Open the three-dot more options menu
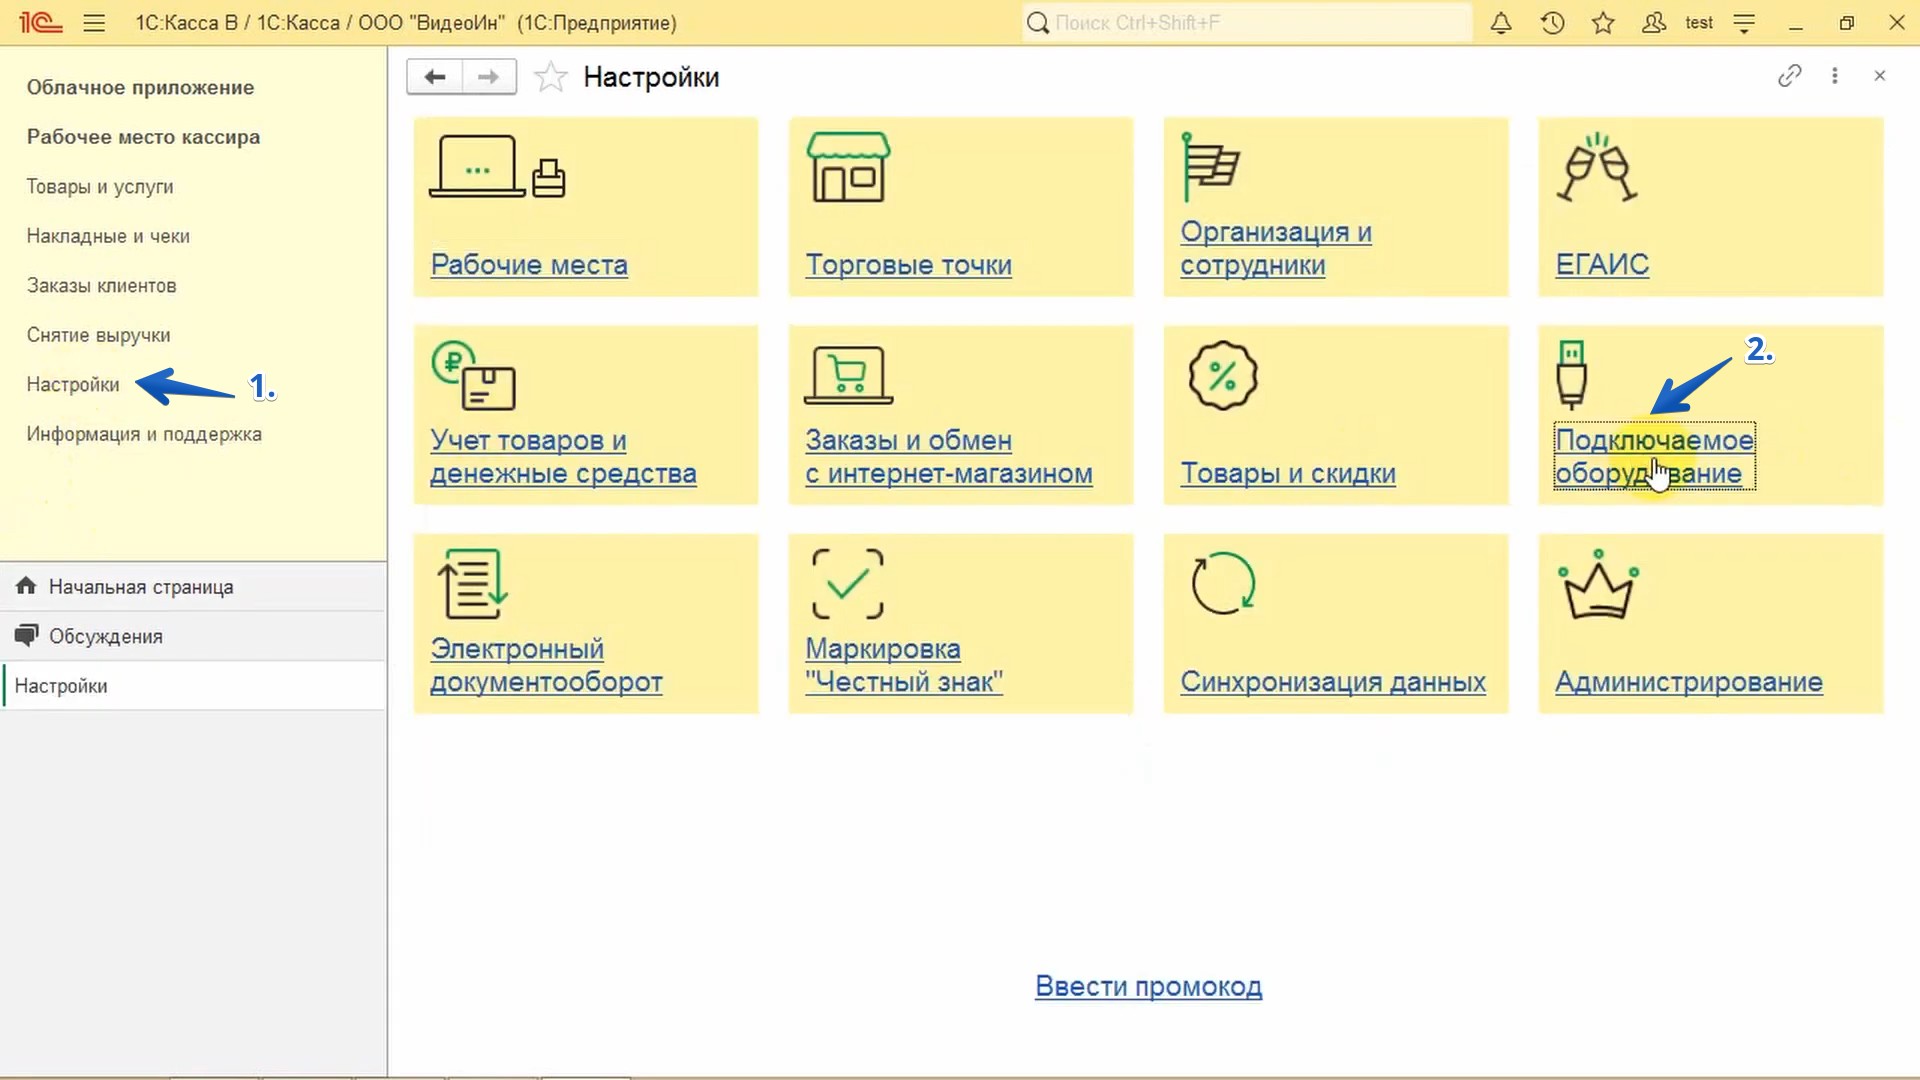This screenshot has width=1920, height=1080. pyautogui.click(x=1834, y=76)
